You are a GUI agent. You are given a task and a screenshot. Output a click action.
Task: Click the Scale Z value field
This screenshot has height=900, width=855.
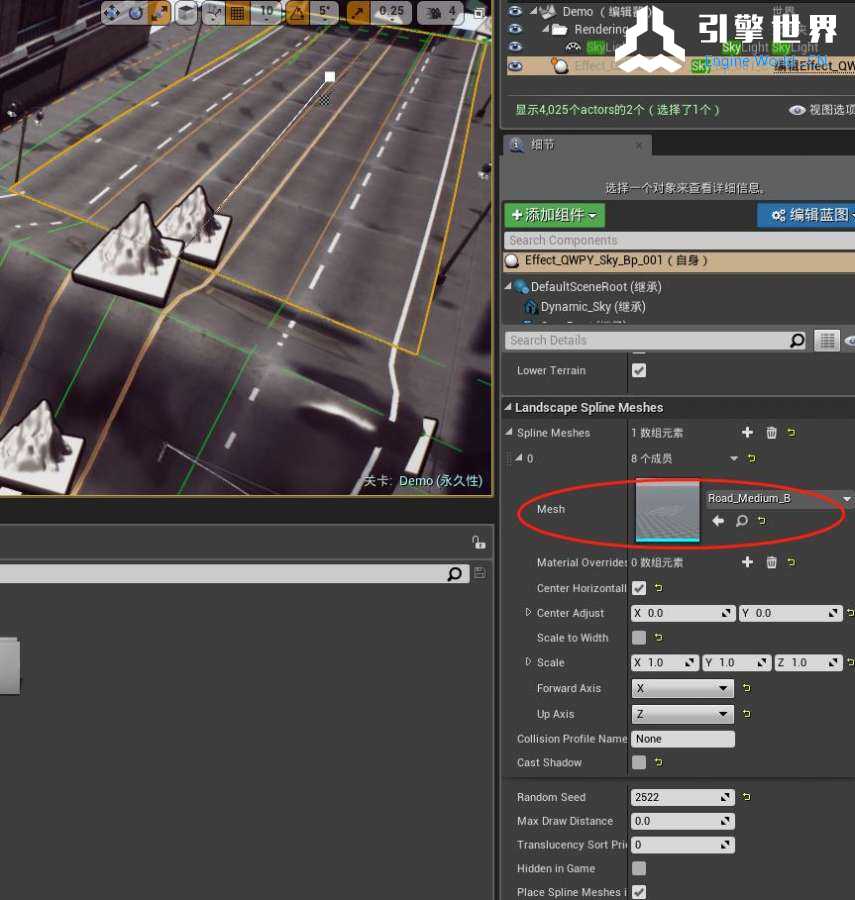808,663
